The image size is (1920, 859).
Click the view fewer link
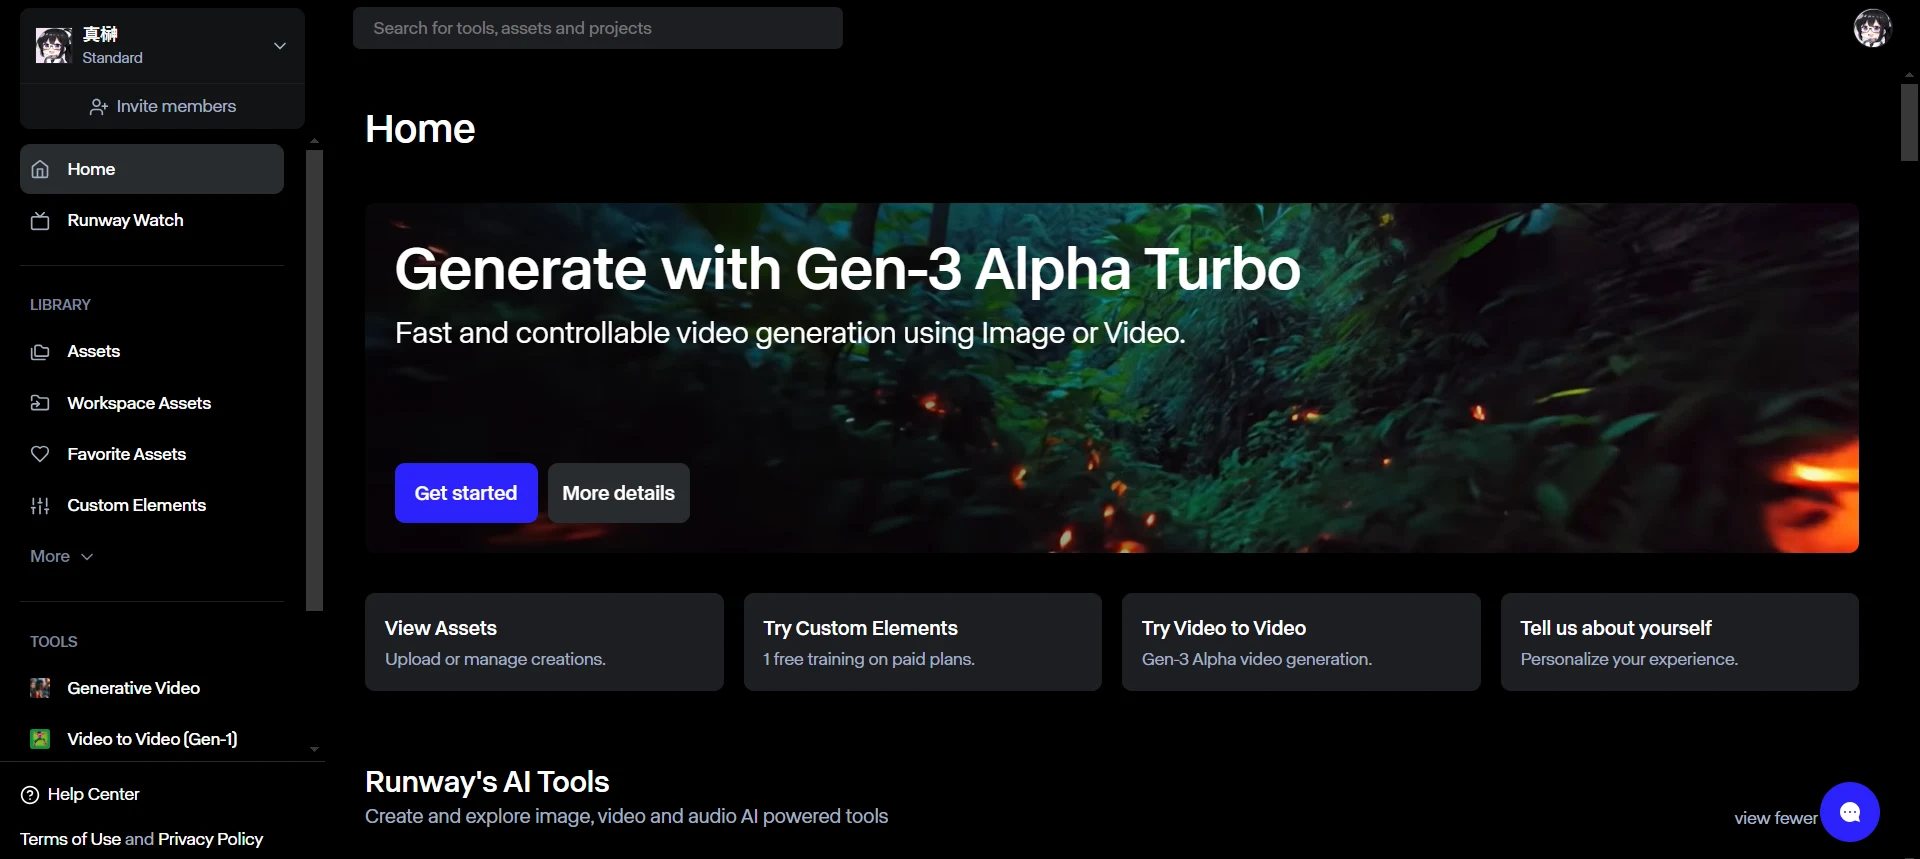pyautogui.click(x=1775, y=818)
